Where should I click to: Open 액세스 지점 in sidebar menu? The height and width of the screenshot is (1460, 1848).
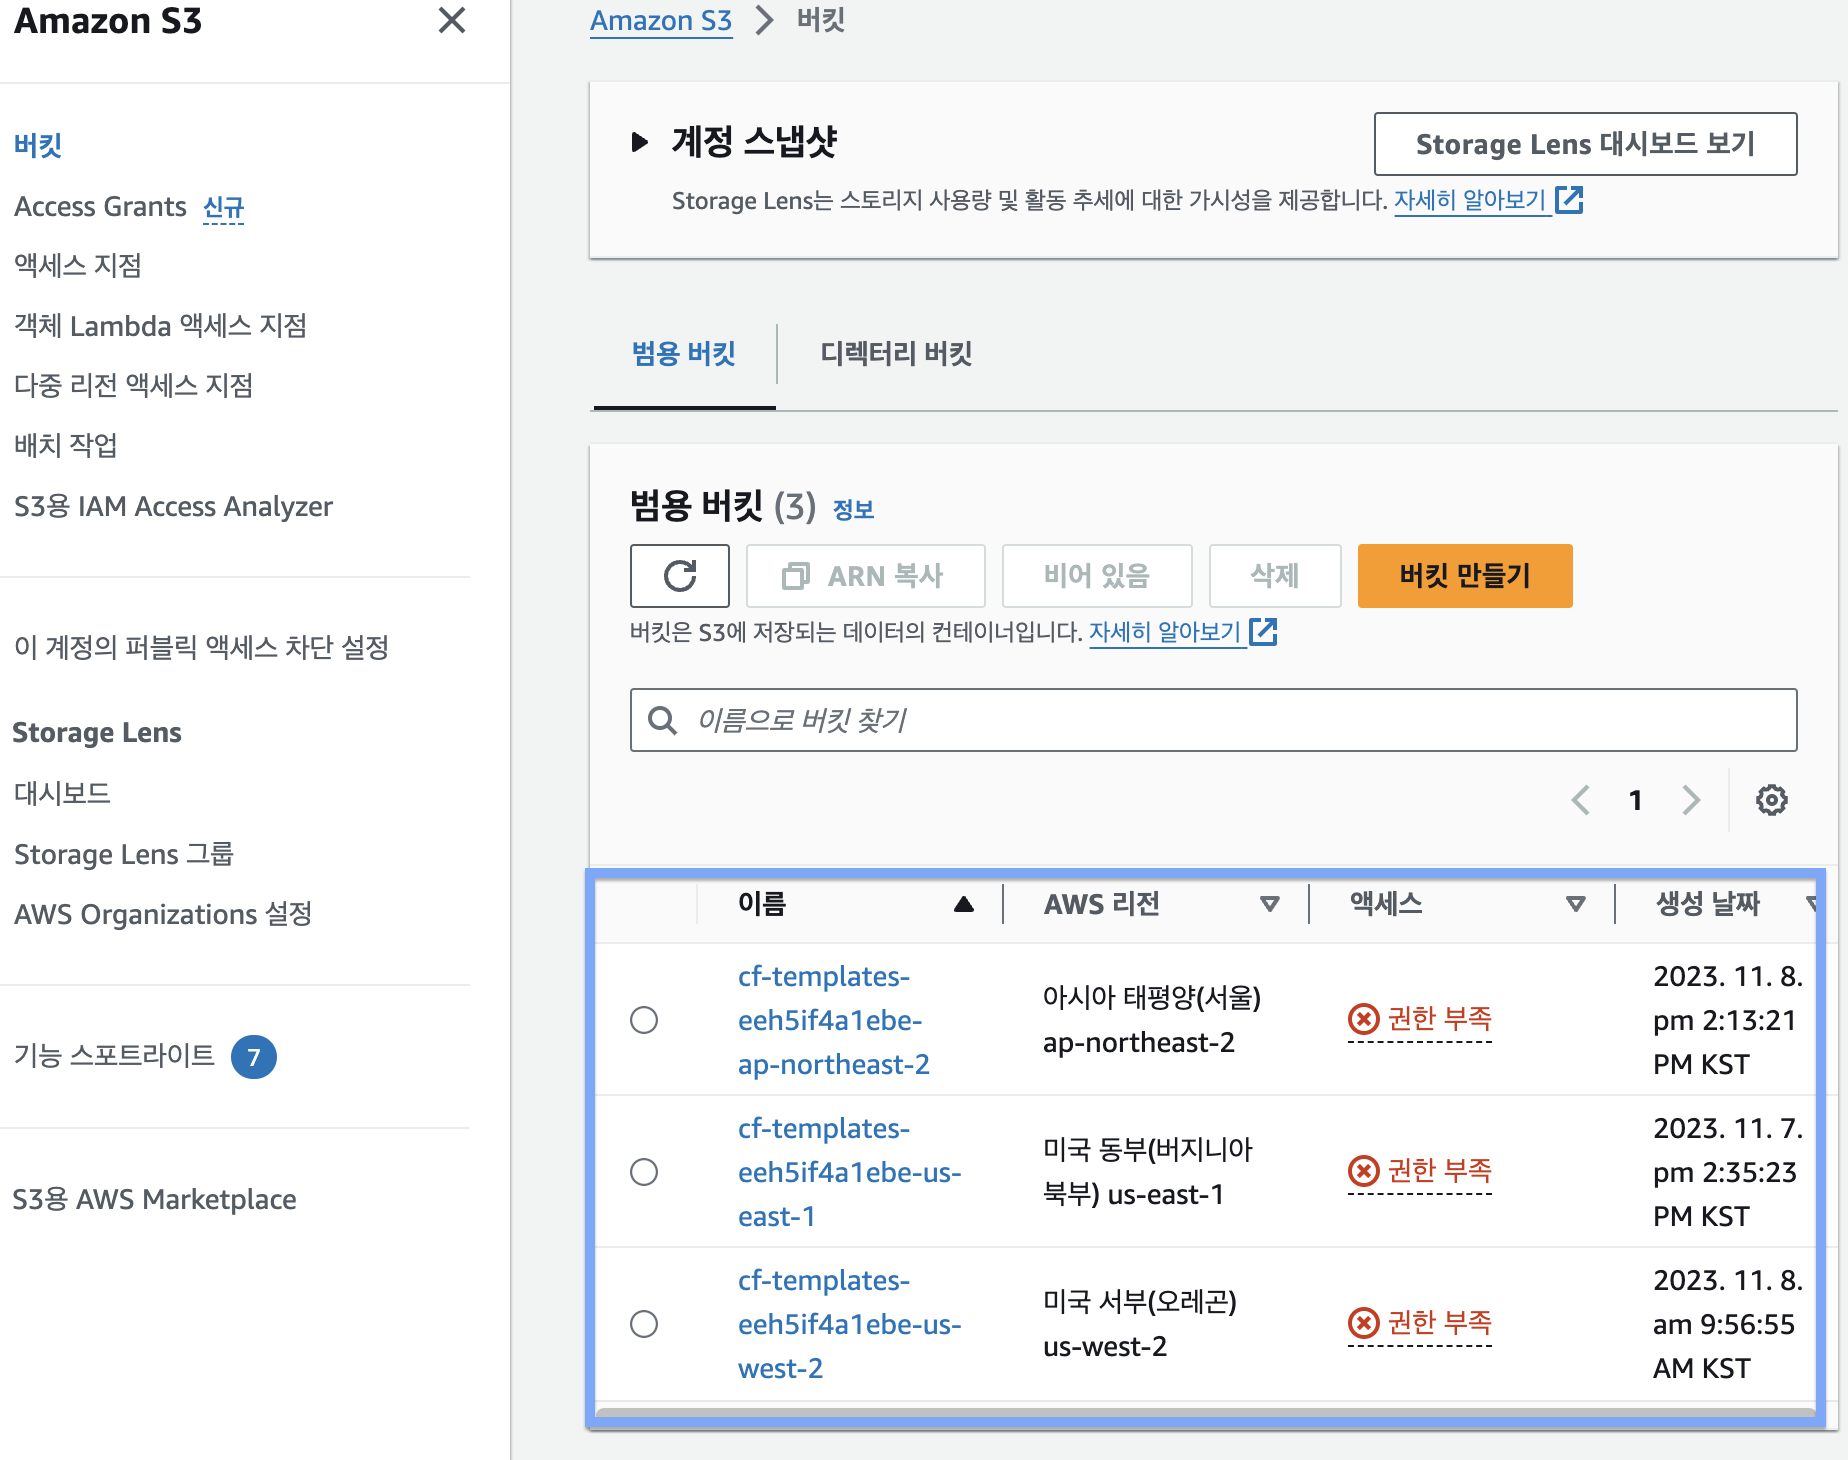pos(78,266)
